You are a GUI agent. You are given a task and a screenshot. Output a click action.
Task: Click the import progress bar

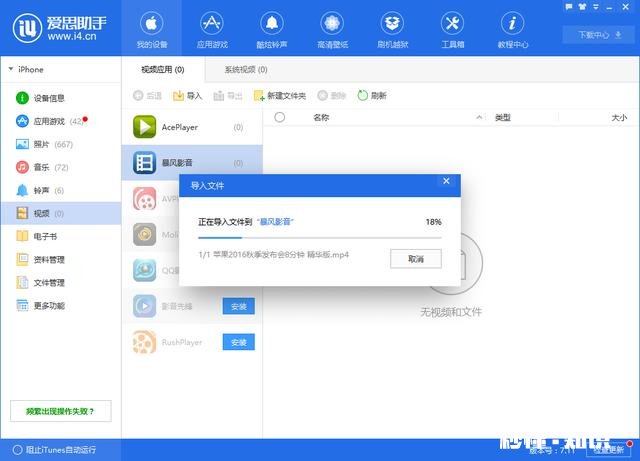click(x=320, y=237)
